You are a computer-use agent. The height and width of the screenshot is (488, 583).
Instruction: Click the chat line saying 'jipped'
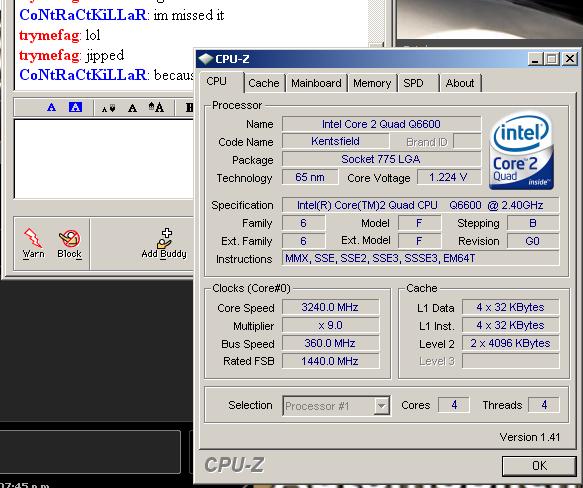click(x=104, y=55)
